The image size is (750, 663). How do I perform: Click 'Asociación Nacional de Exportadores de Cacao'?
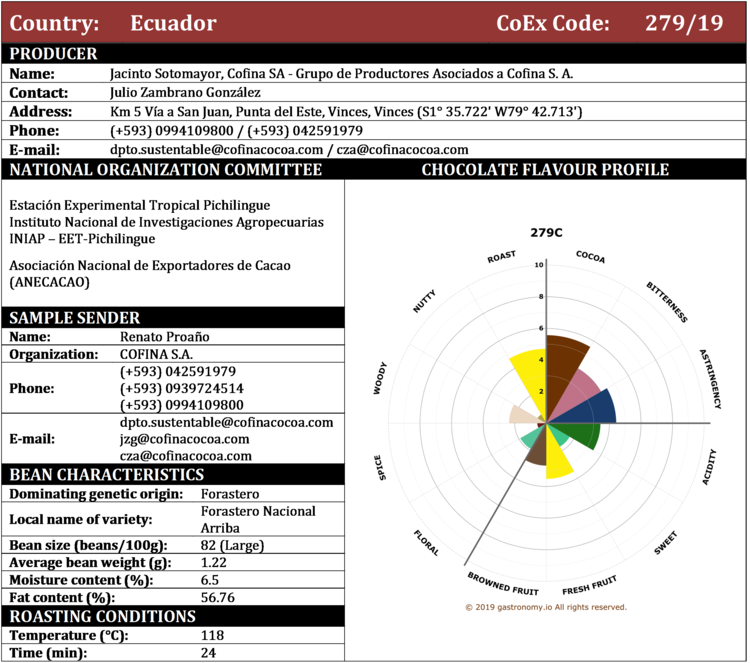(x=150, y=265)
